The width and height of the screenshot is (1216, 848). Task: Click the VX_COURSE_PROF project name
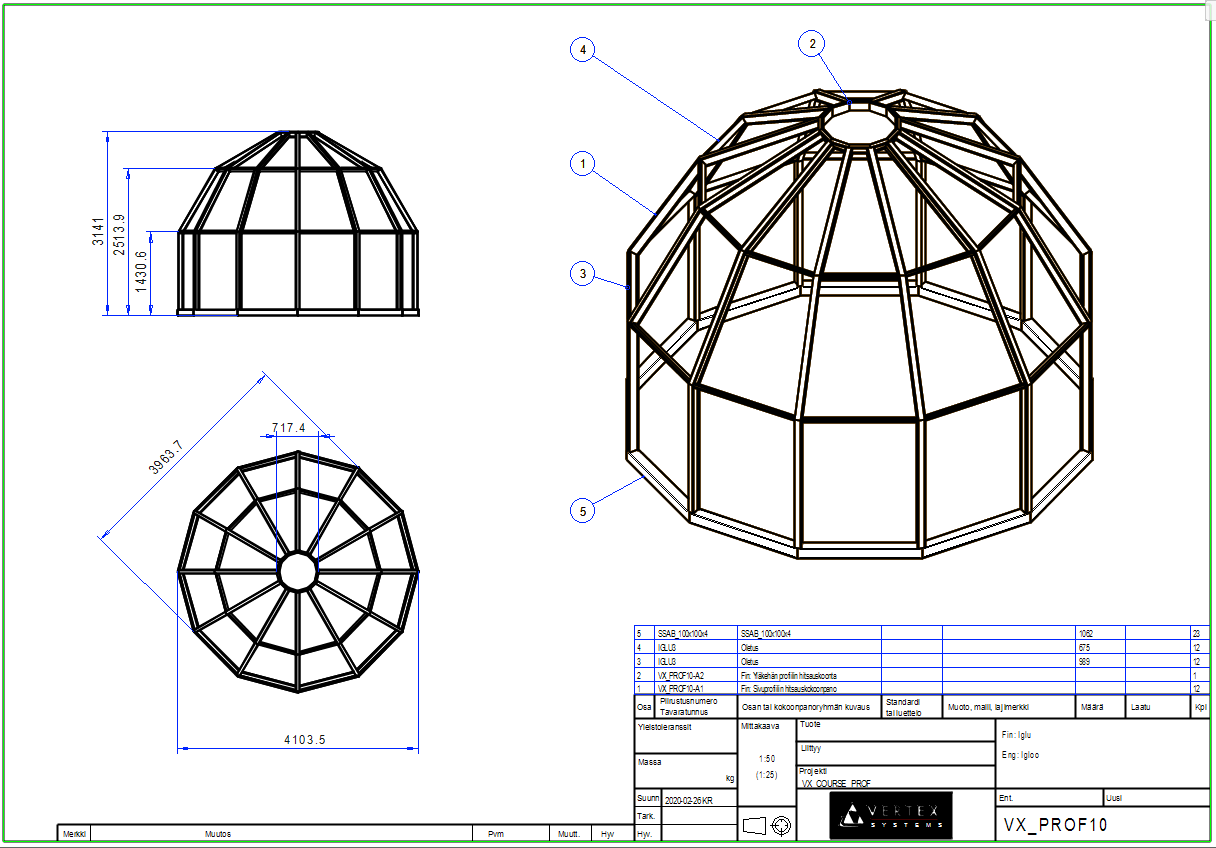836,784
